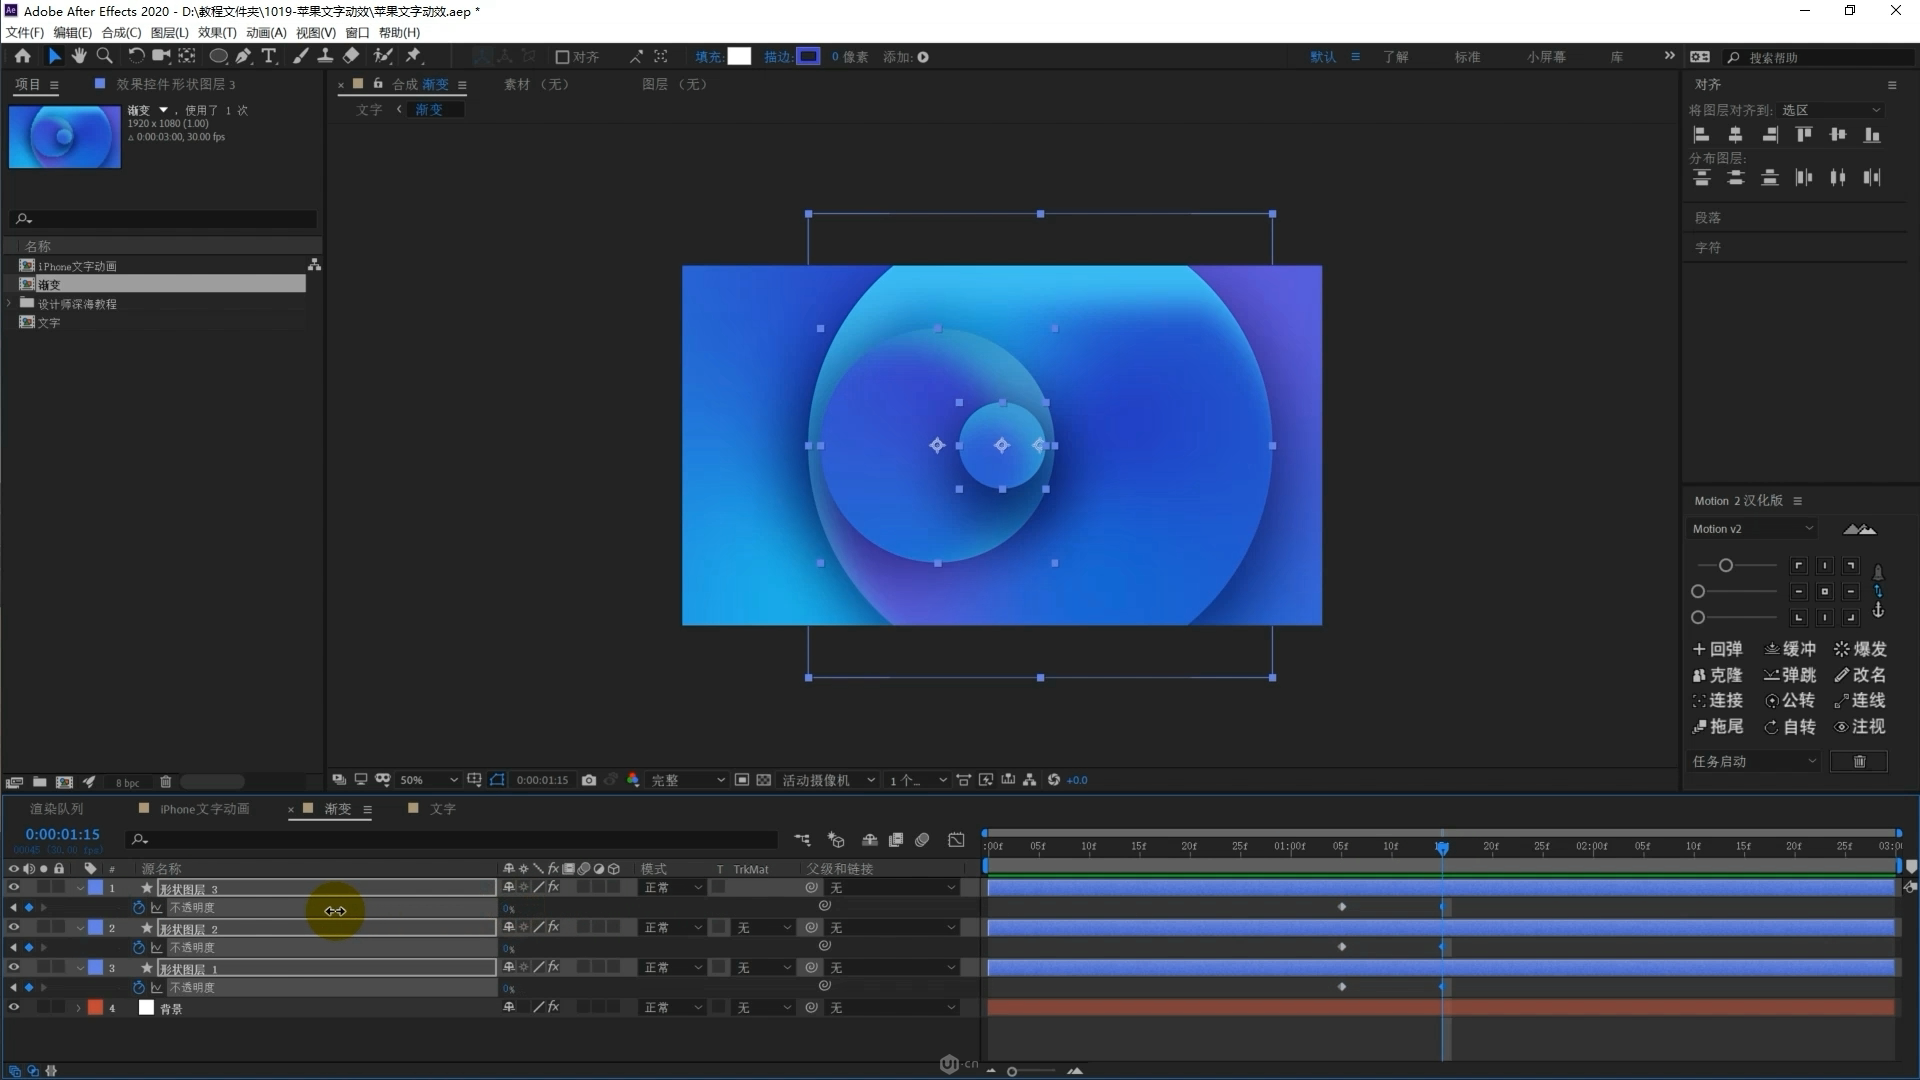Hide the 背景 layer with eye icon

14,1007
